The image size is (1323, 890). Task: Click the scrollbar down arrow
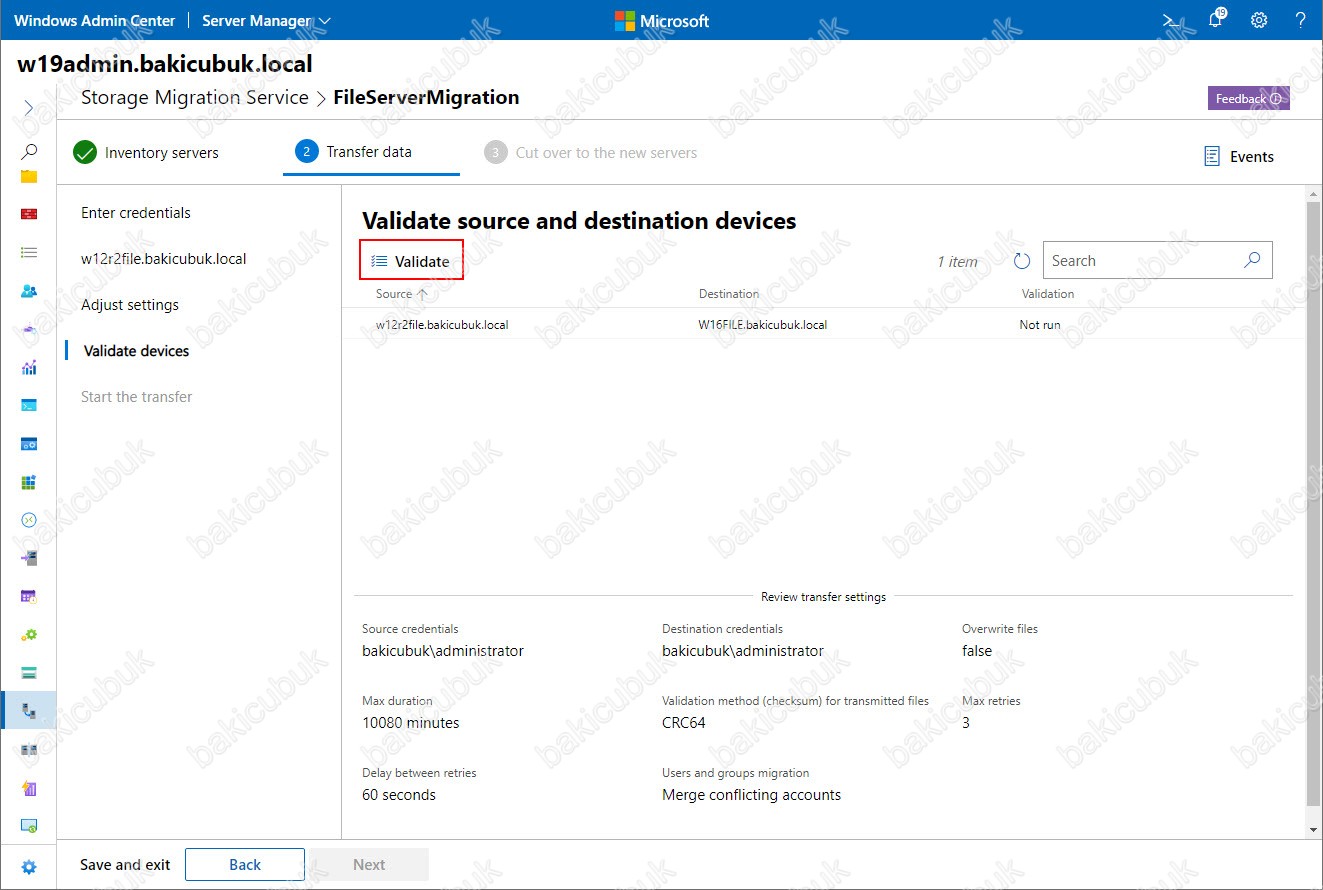coord(1313,830)
